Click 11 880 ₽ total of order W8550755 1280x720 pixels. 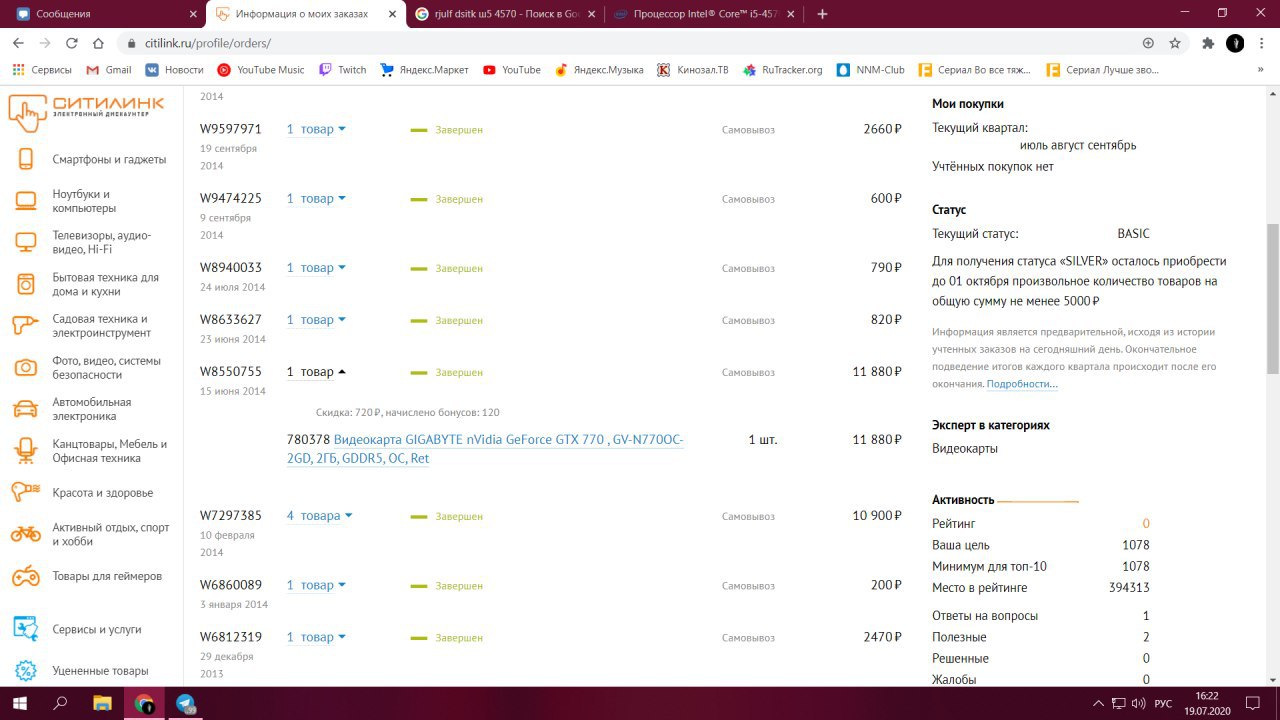pos(877,372)
